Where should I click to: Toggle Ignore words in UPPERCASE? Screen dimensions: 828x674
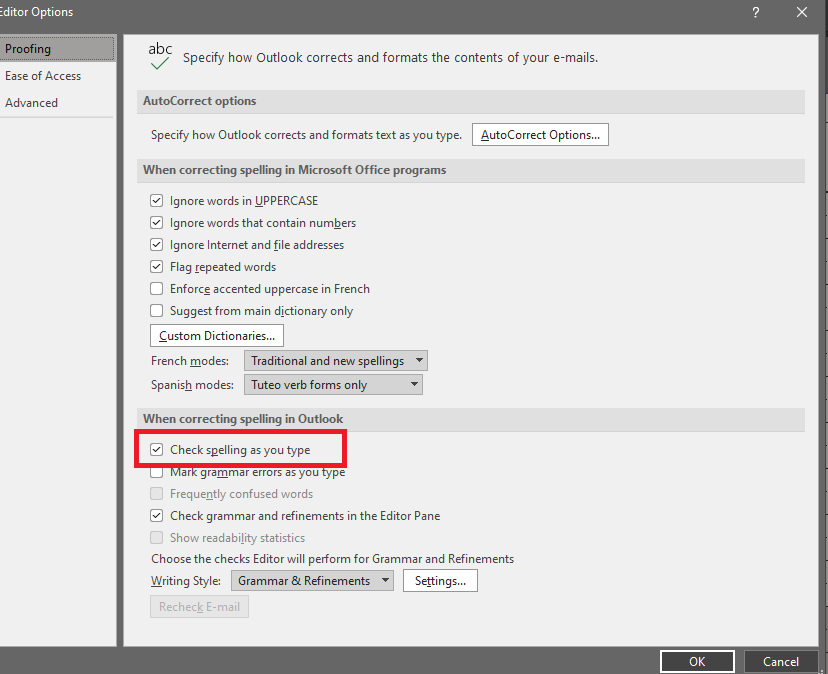156,201
